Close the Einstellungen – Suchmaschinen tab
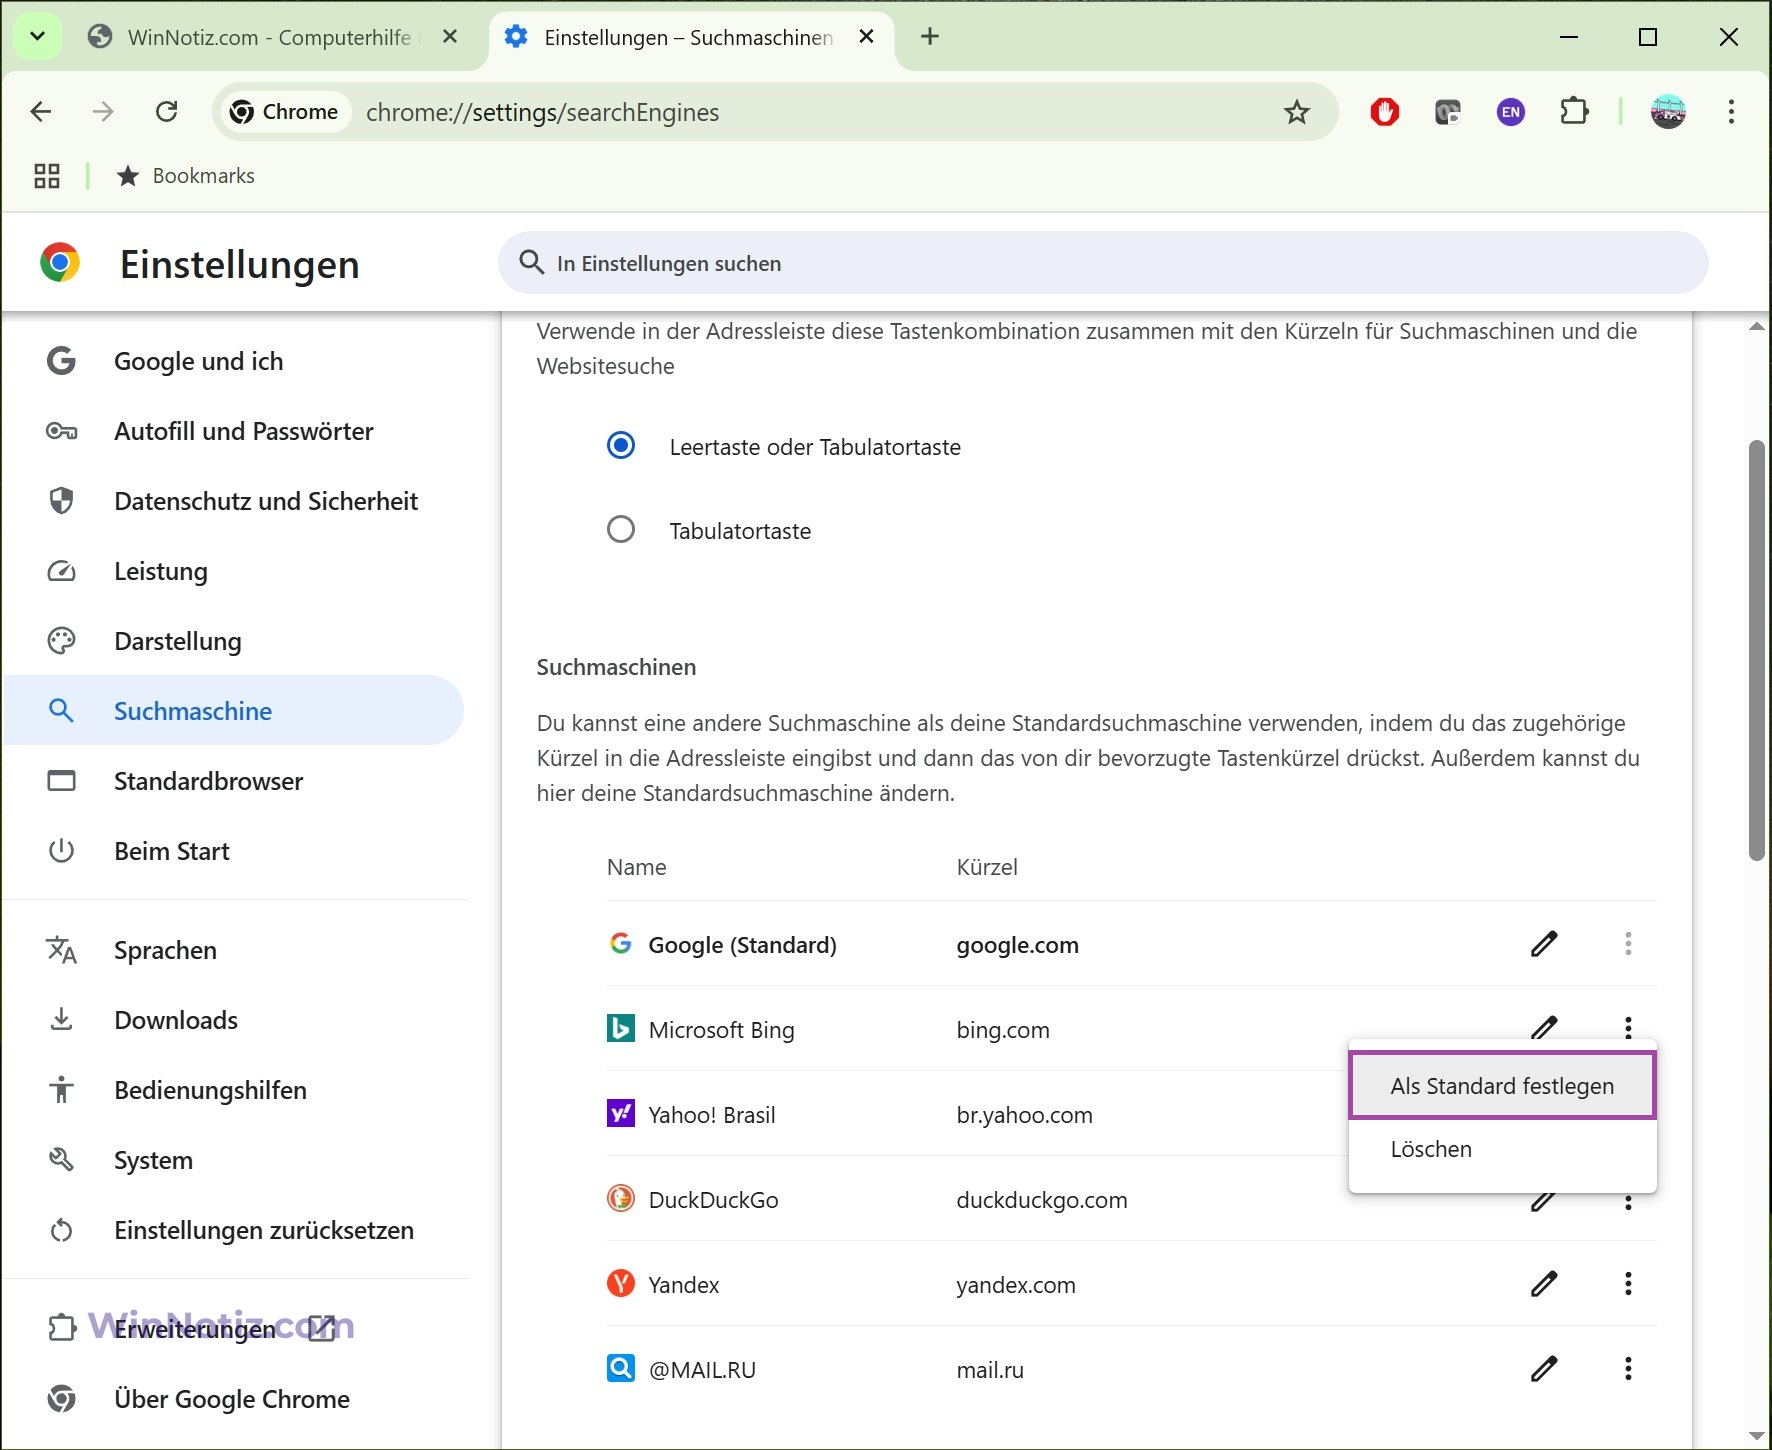The height and width of the screenshot is (1450, 1772). pyautogui.click(x=867, y=37)
